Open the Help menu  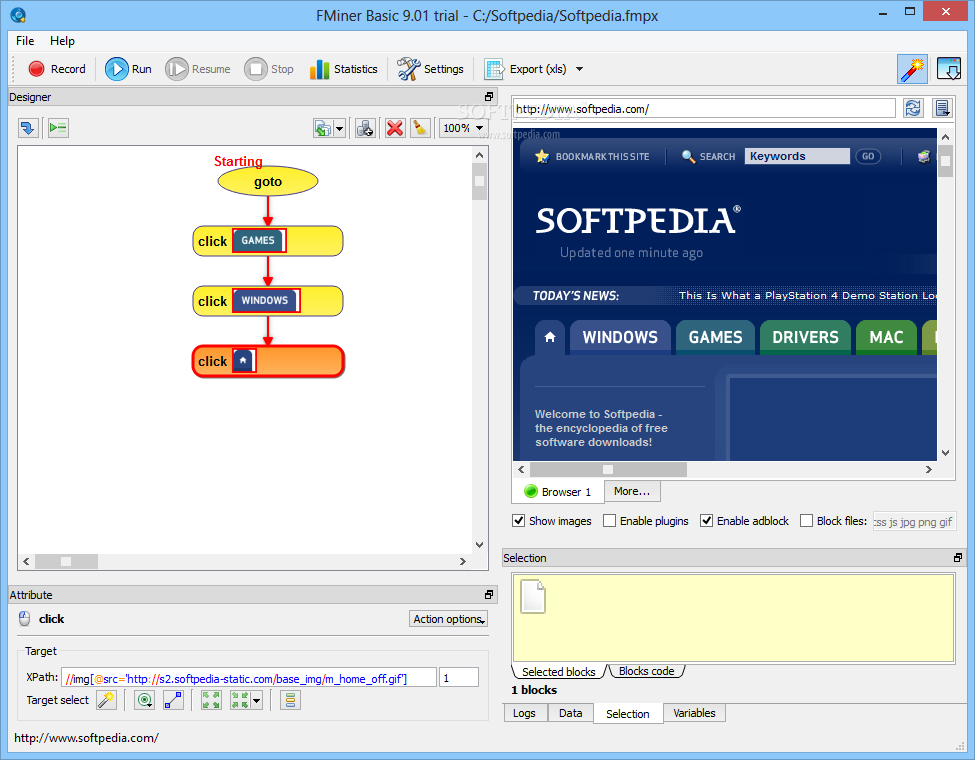[x=62, y=41]
